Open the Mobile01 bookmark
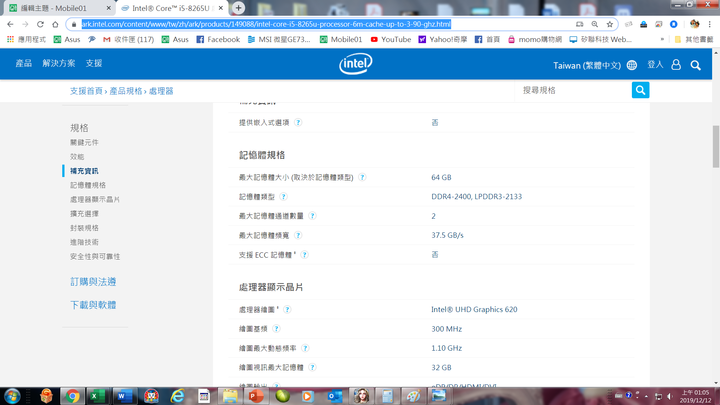Image resolution: width=720 pixels, height=405 pixels. [x=341, y=39]
